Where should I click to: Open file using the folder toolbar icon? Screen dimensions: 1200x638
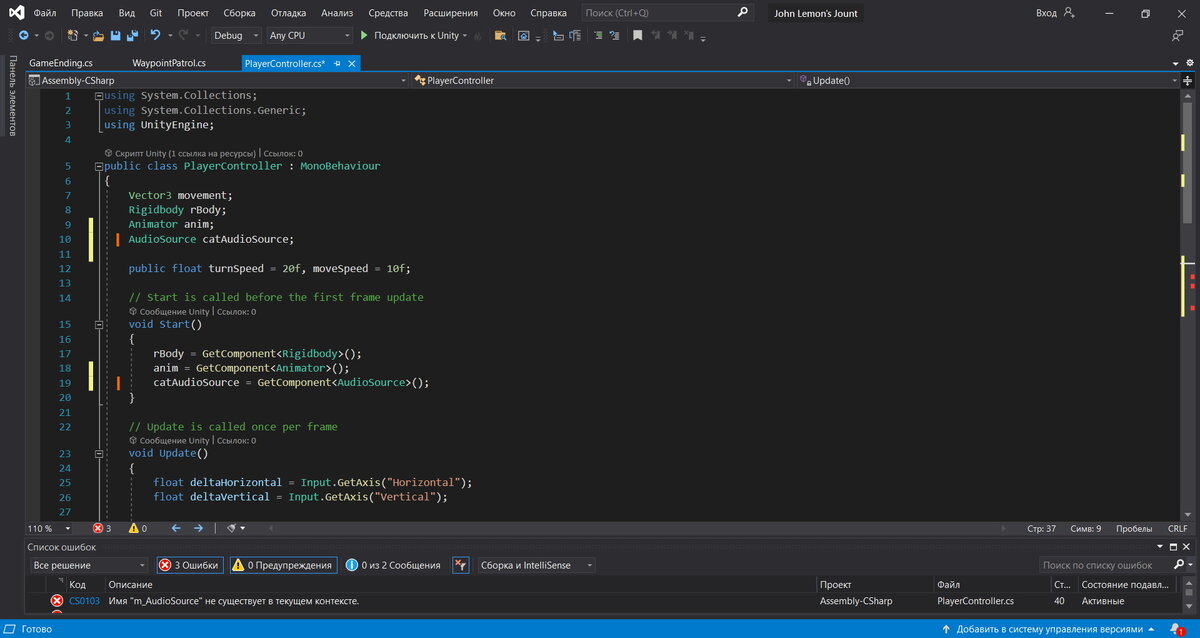click(x=98, y=35)
